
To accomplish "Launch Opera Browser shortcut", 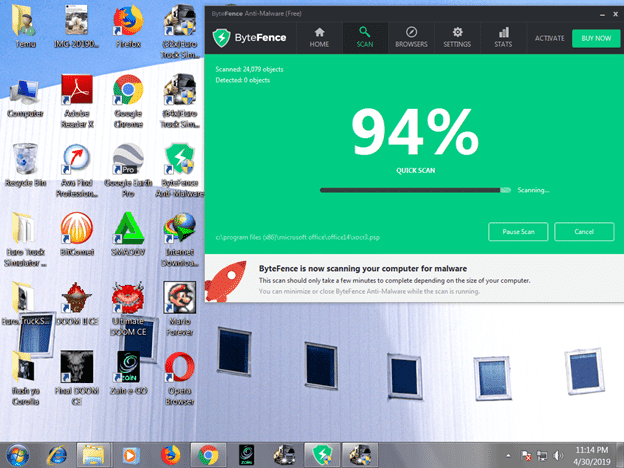I will (180, 378).
